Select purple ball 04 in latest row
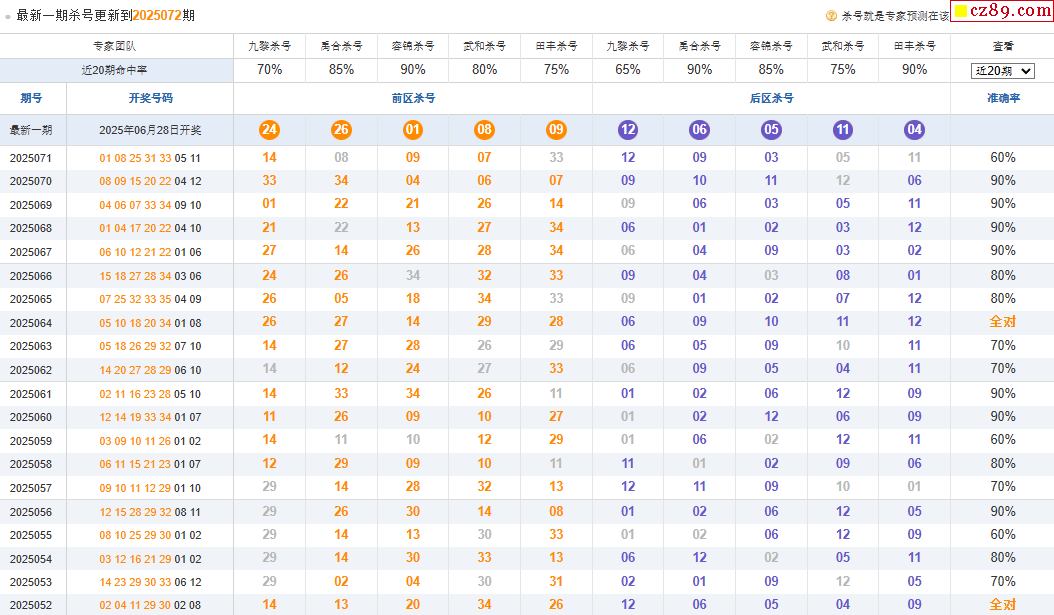 [914, 130]
